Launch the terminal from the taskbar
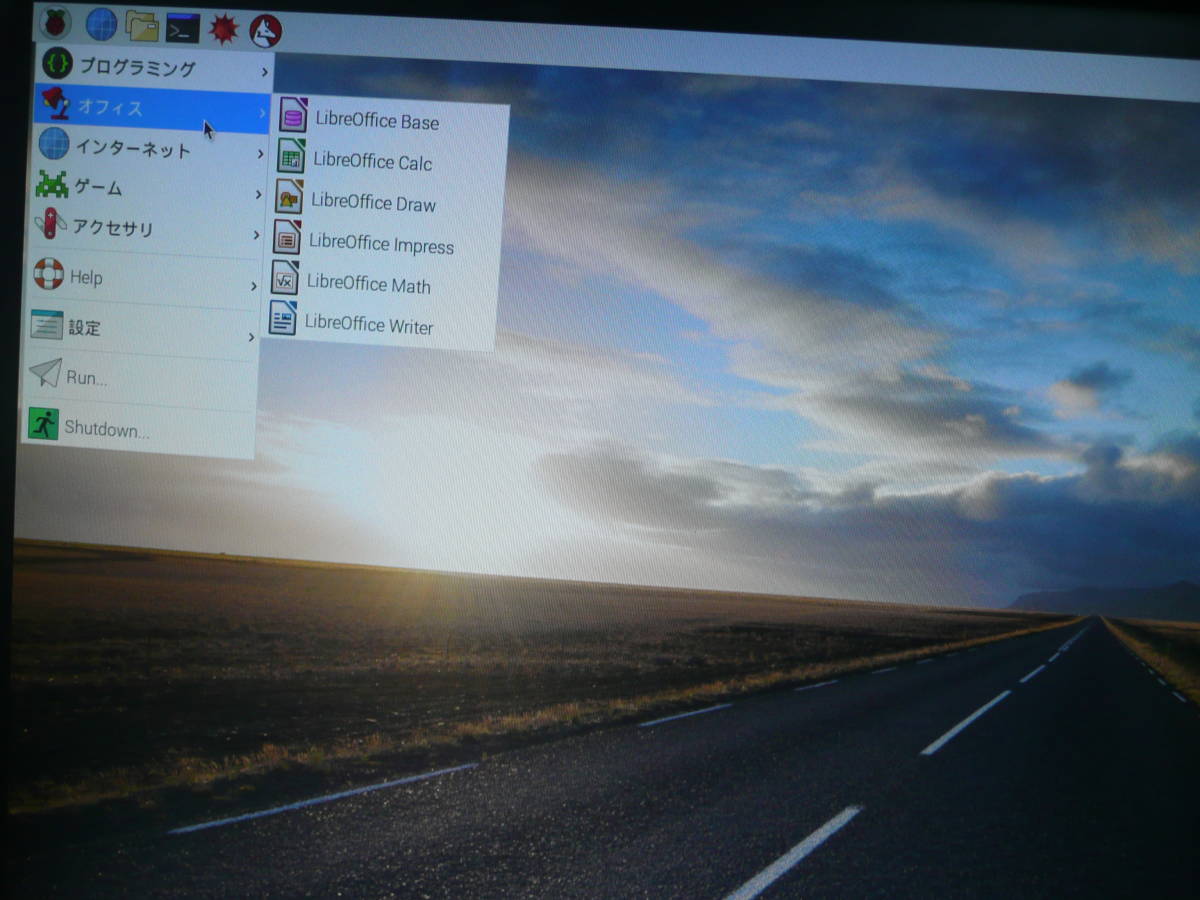Screen dimensions: 1200x900 pyautogui.click(x=182, y=28)
